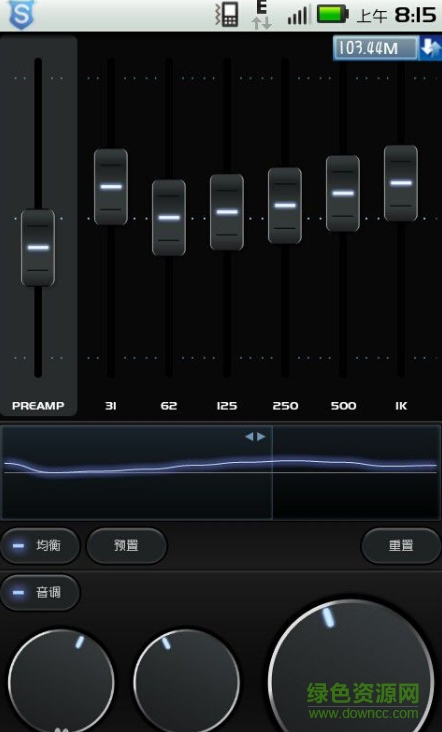Toggle the 均衡 equalizer button
Screen dimensions: 442x732
(x=40, y=545)
